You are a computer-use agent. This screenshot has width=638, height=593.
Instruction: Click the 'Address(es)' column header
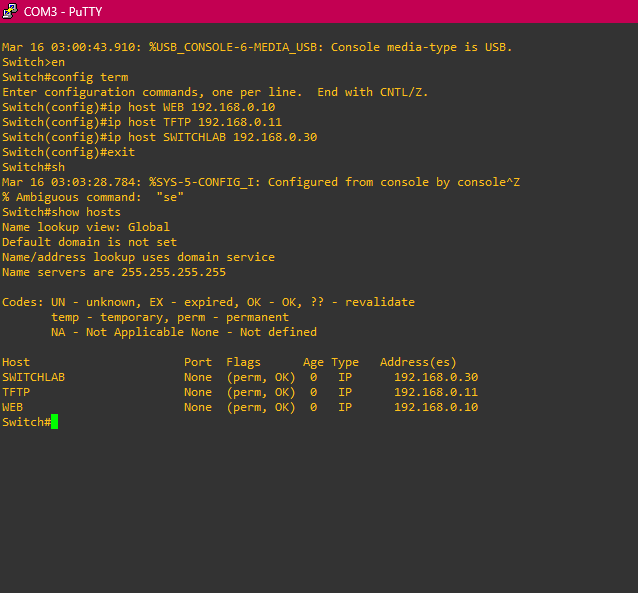coord(418,362)
